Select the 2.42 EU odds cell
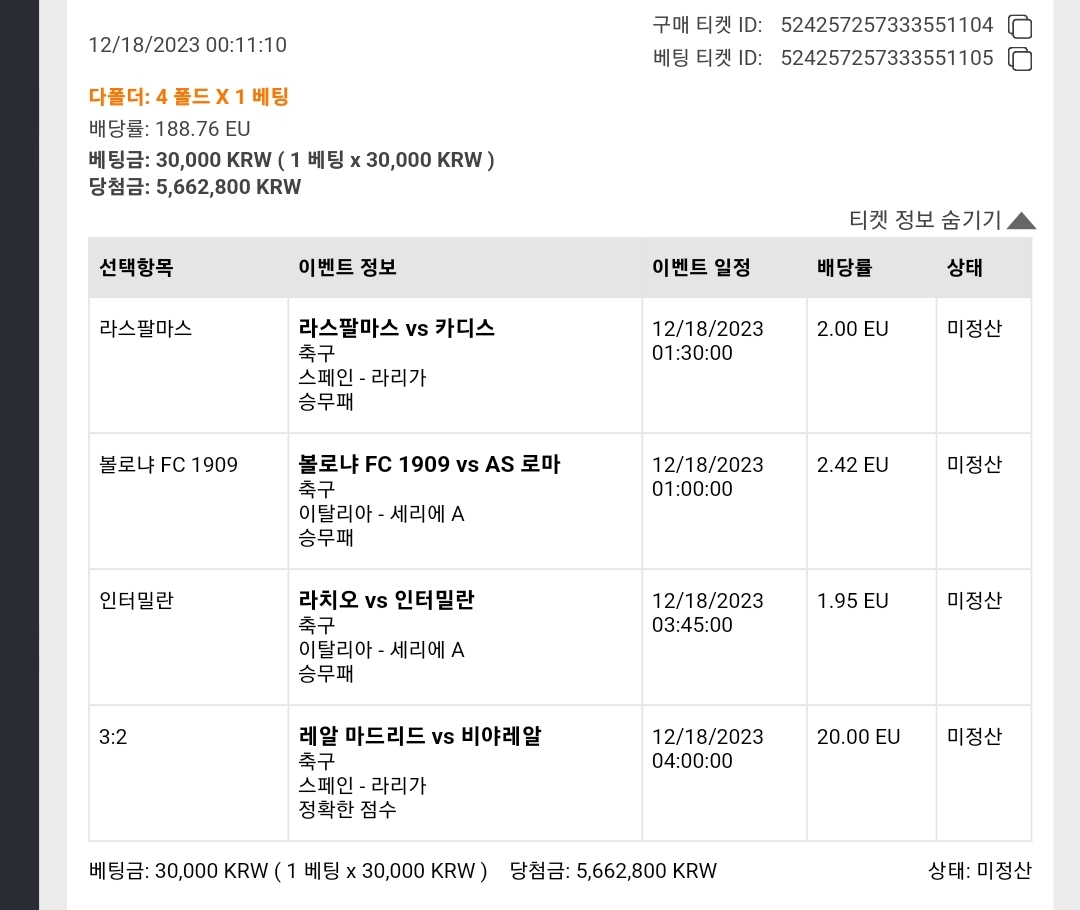 tap(852, 465)
